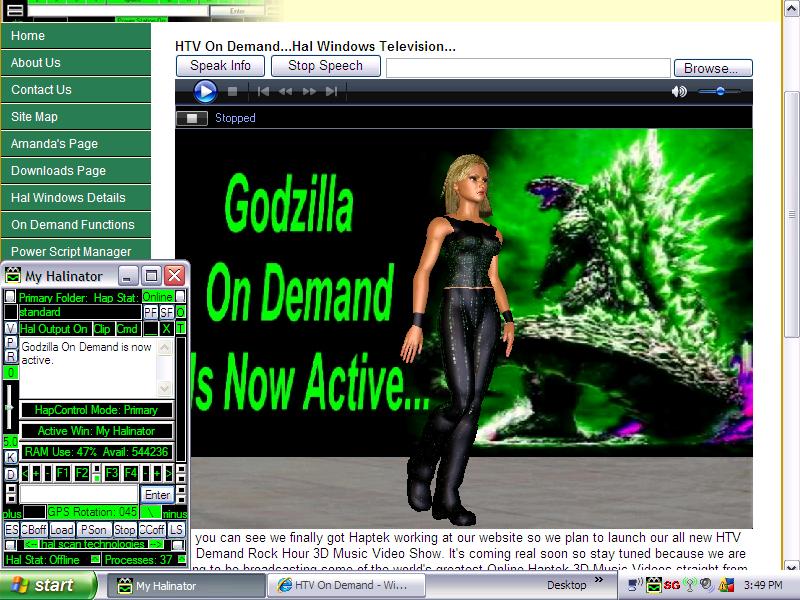Click the F1 function key in Halinator
Viewport: 800px width, 600px height.
coord(63,473)
